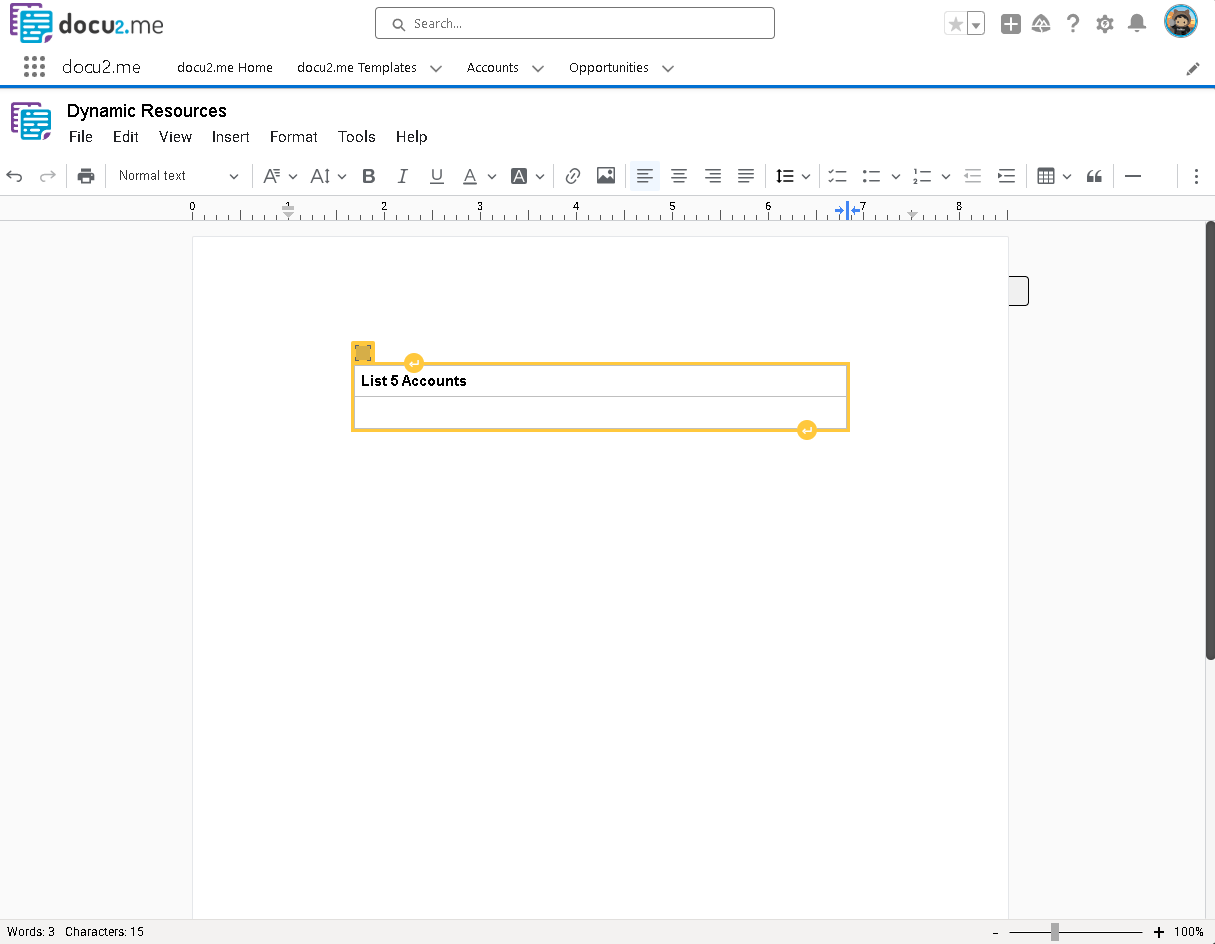Insert a hyperlink with link icon

click(x=572, y=176)
